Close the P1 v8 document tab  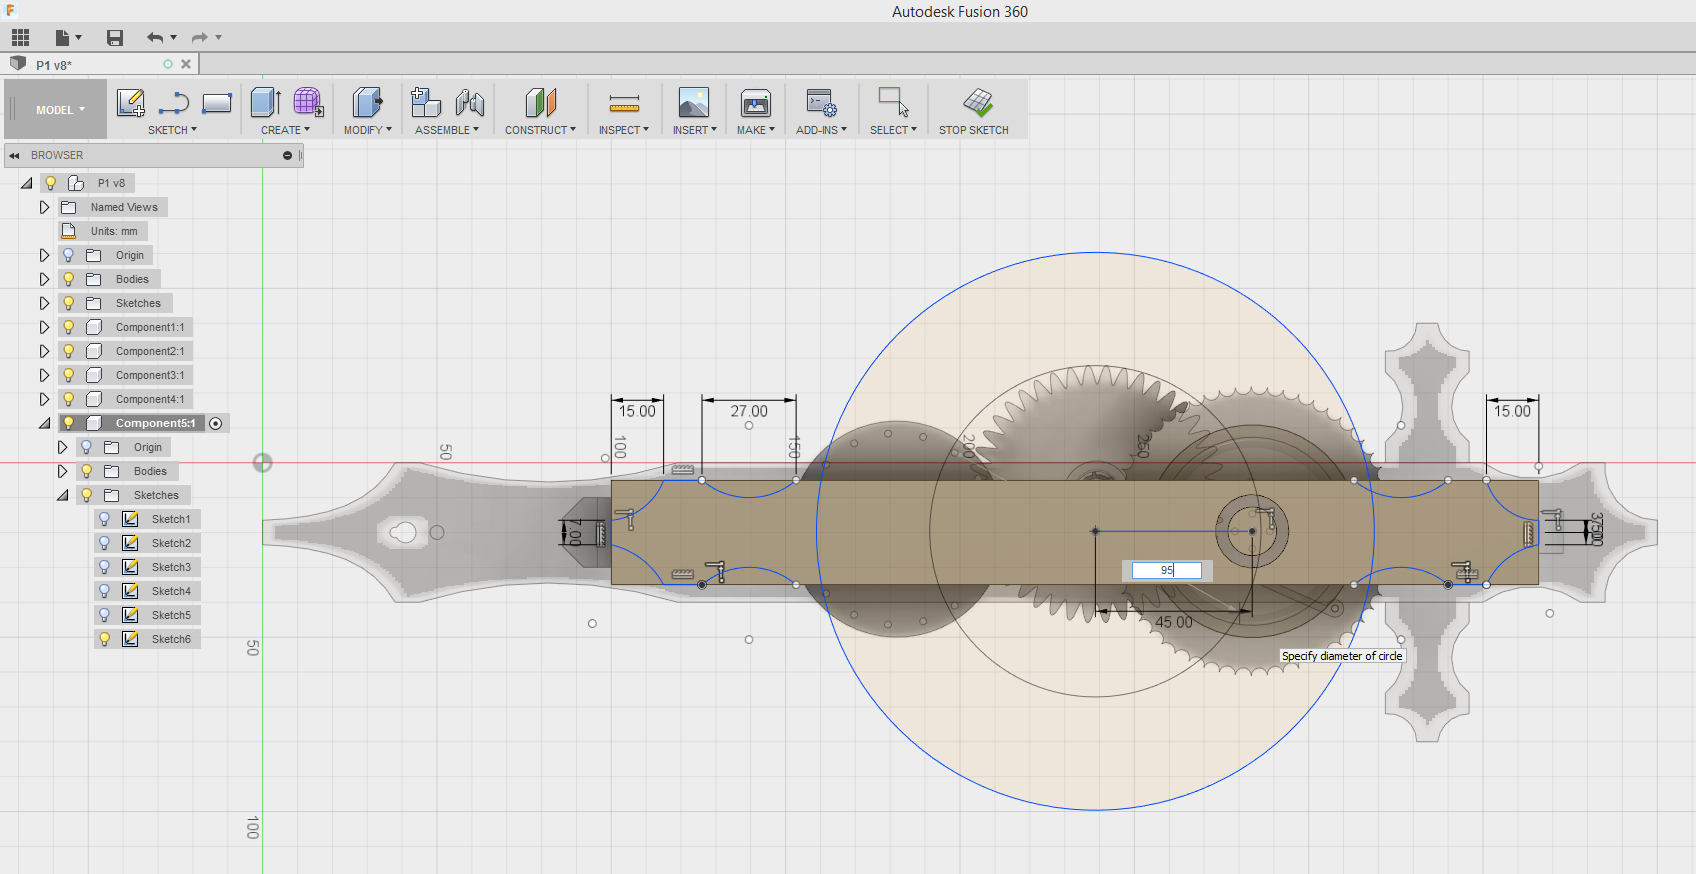(186, 64)
